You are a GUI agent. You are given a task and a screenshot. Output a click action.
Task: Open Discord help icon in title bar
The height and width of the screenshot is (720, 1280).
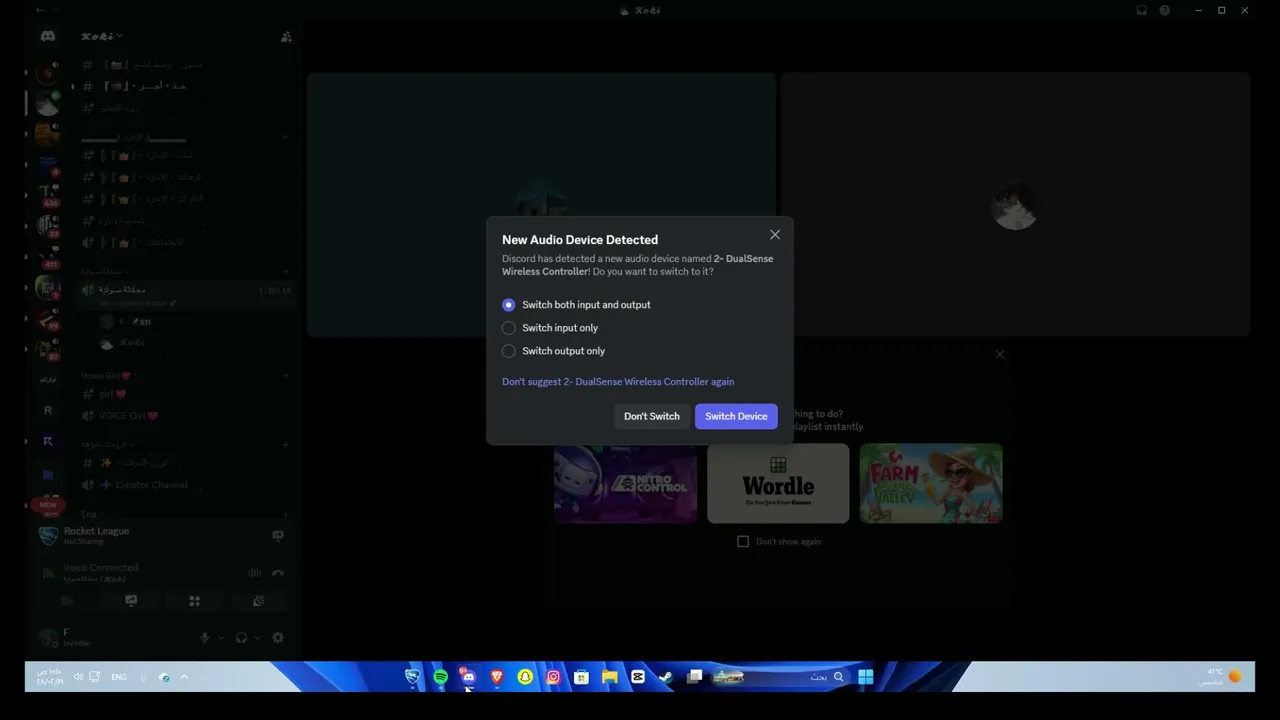tap(1165, 10)
